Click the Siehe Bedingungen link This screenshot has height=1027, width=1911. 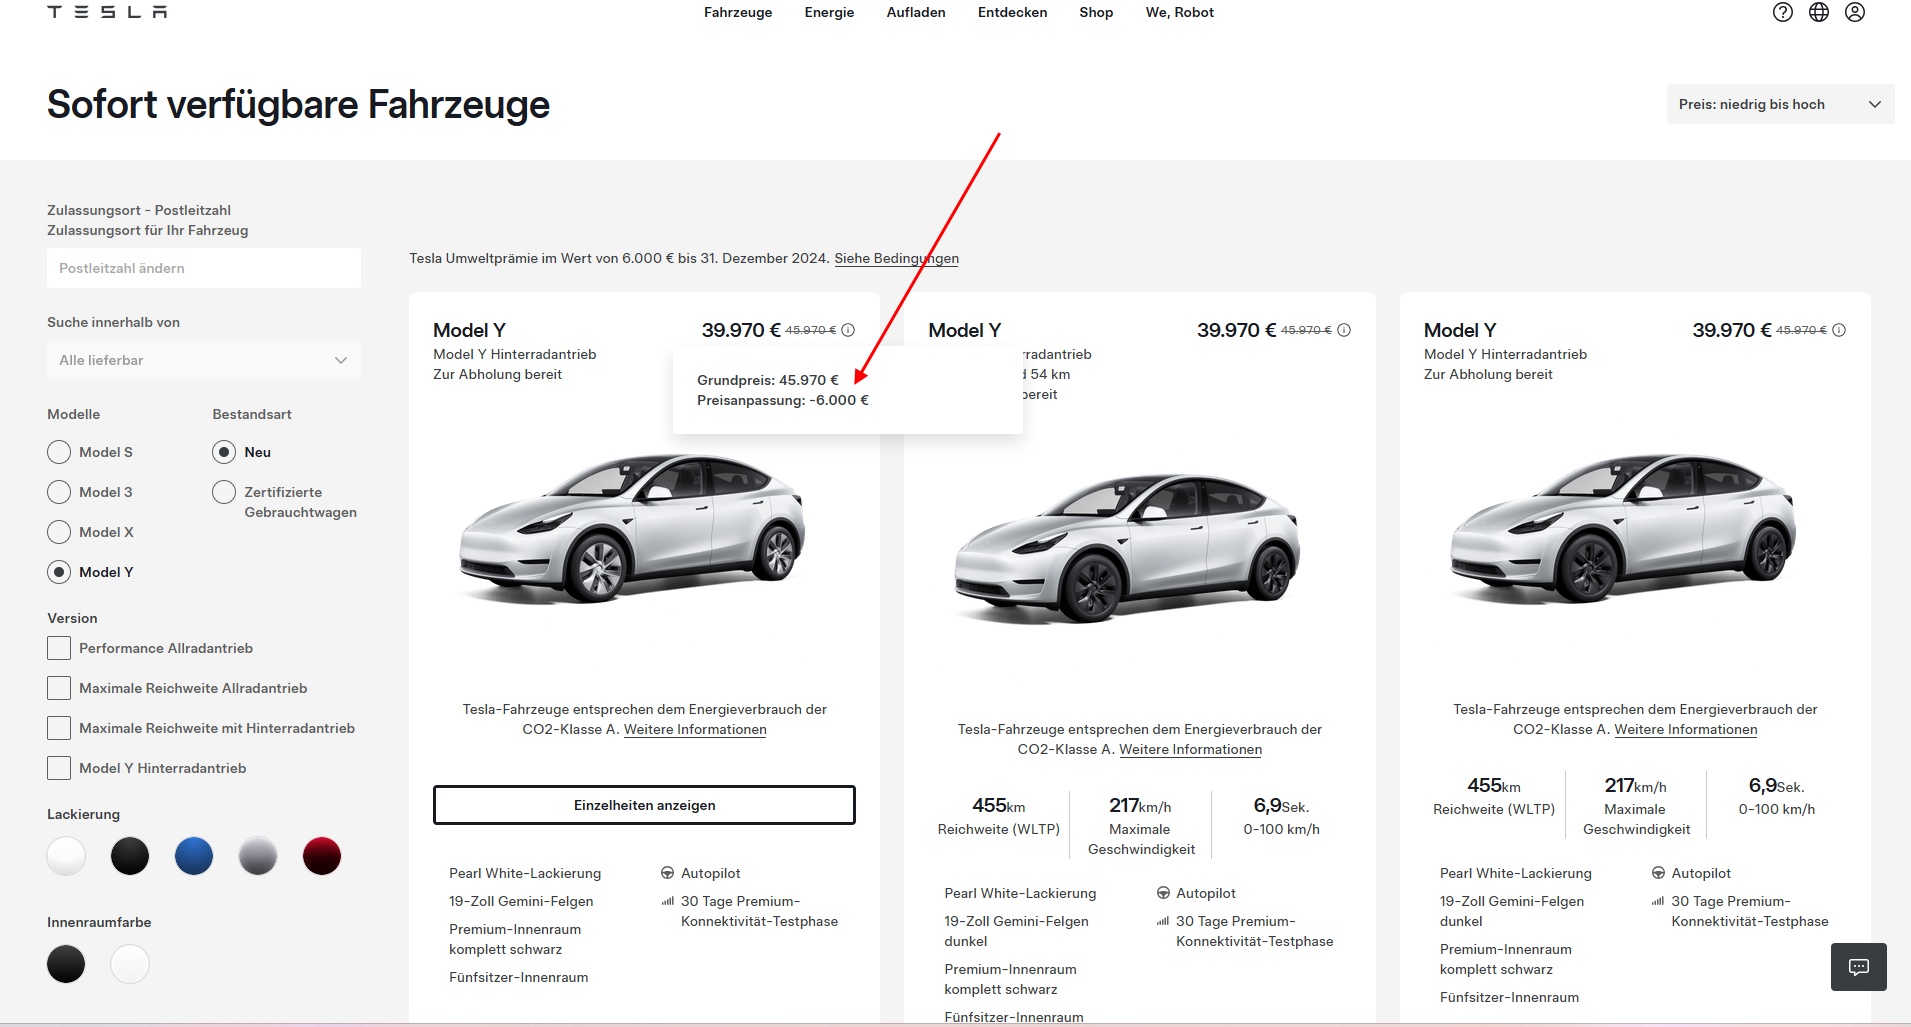[x=896, y=258]
